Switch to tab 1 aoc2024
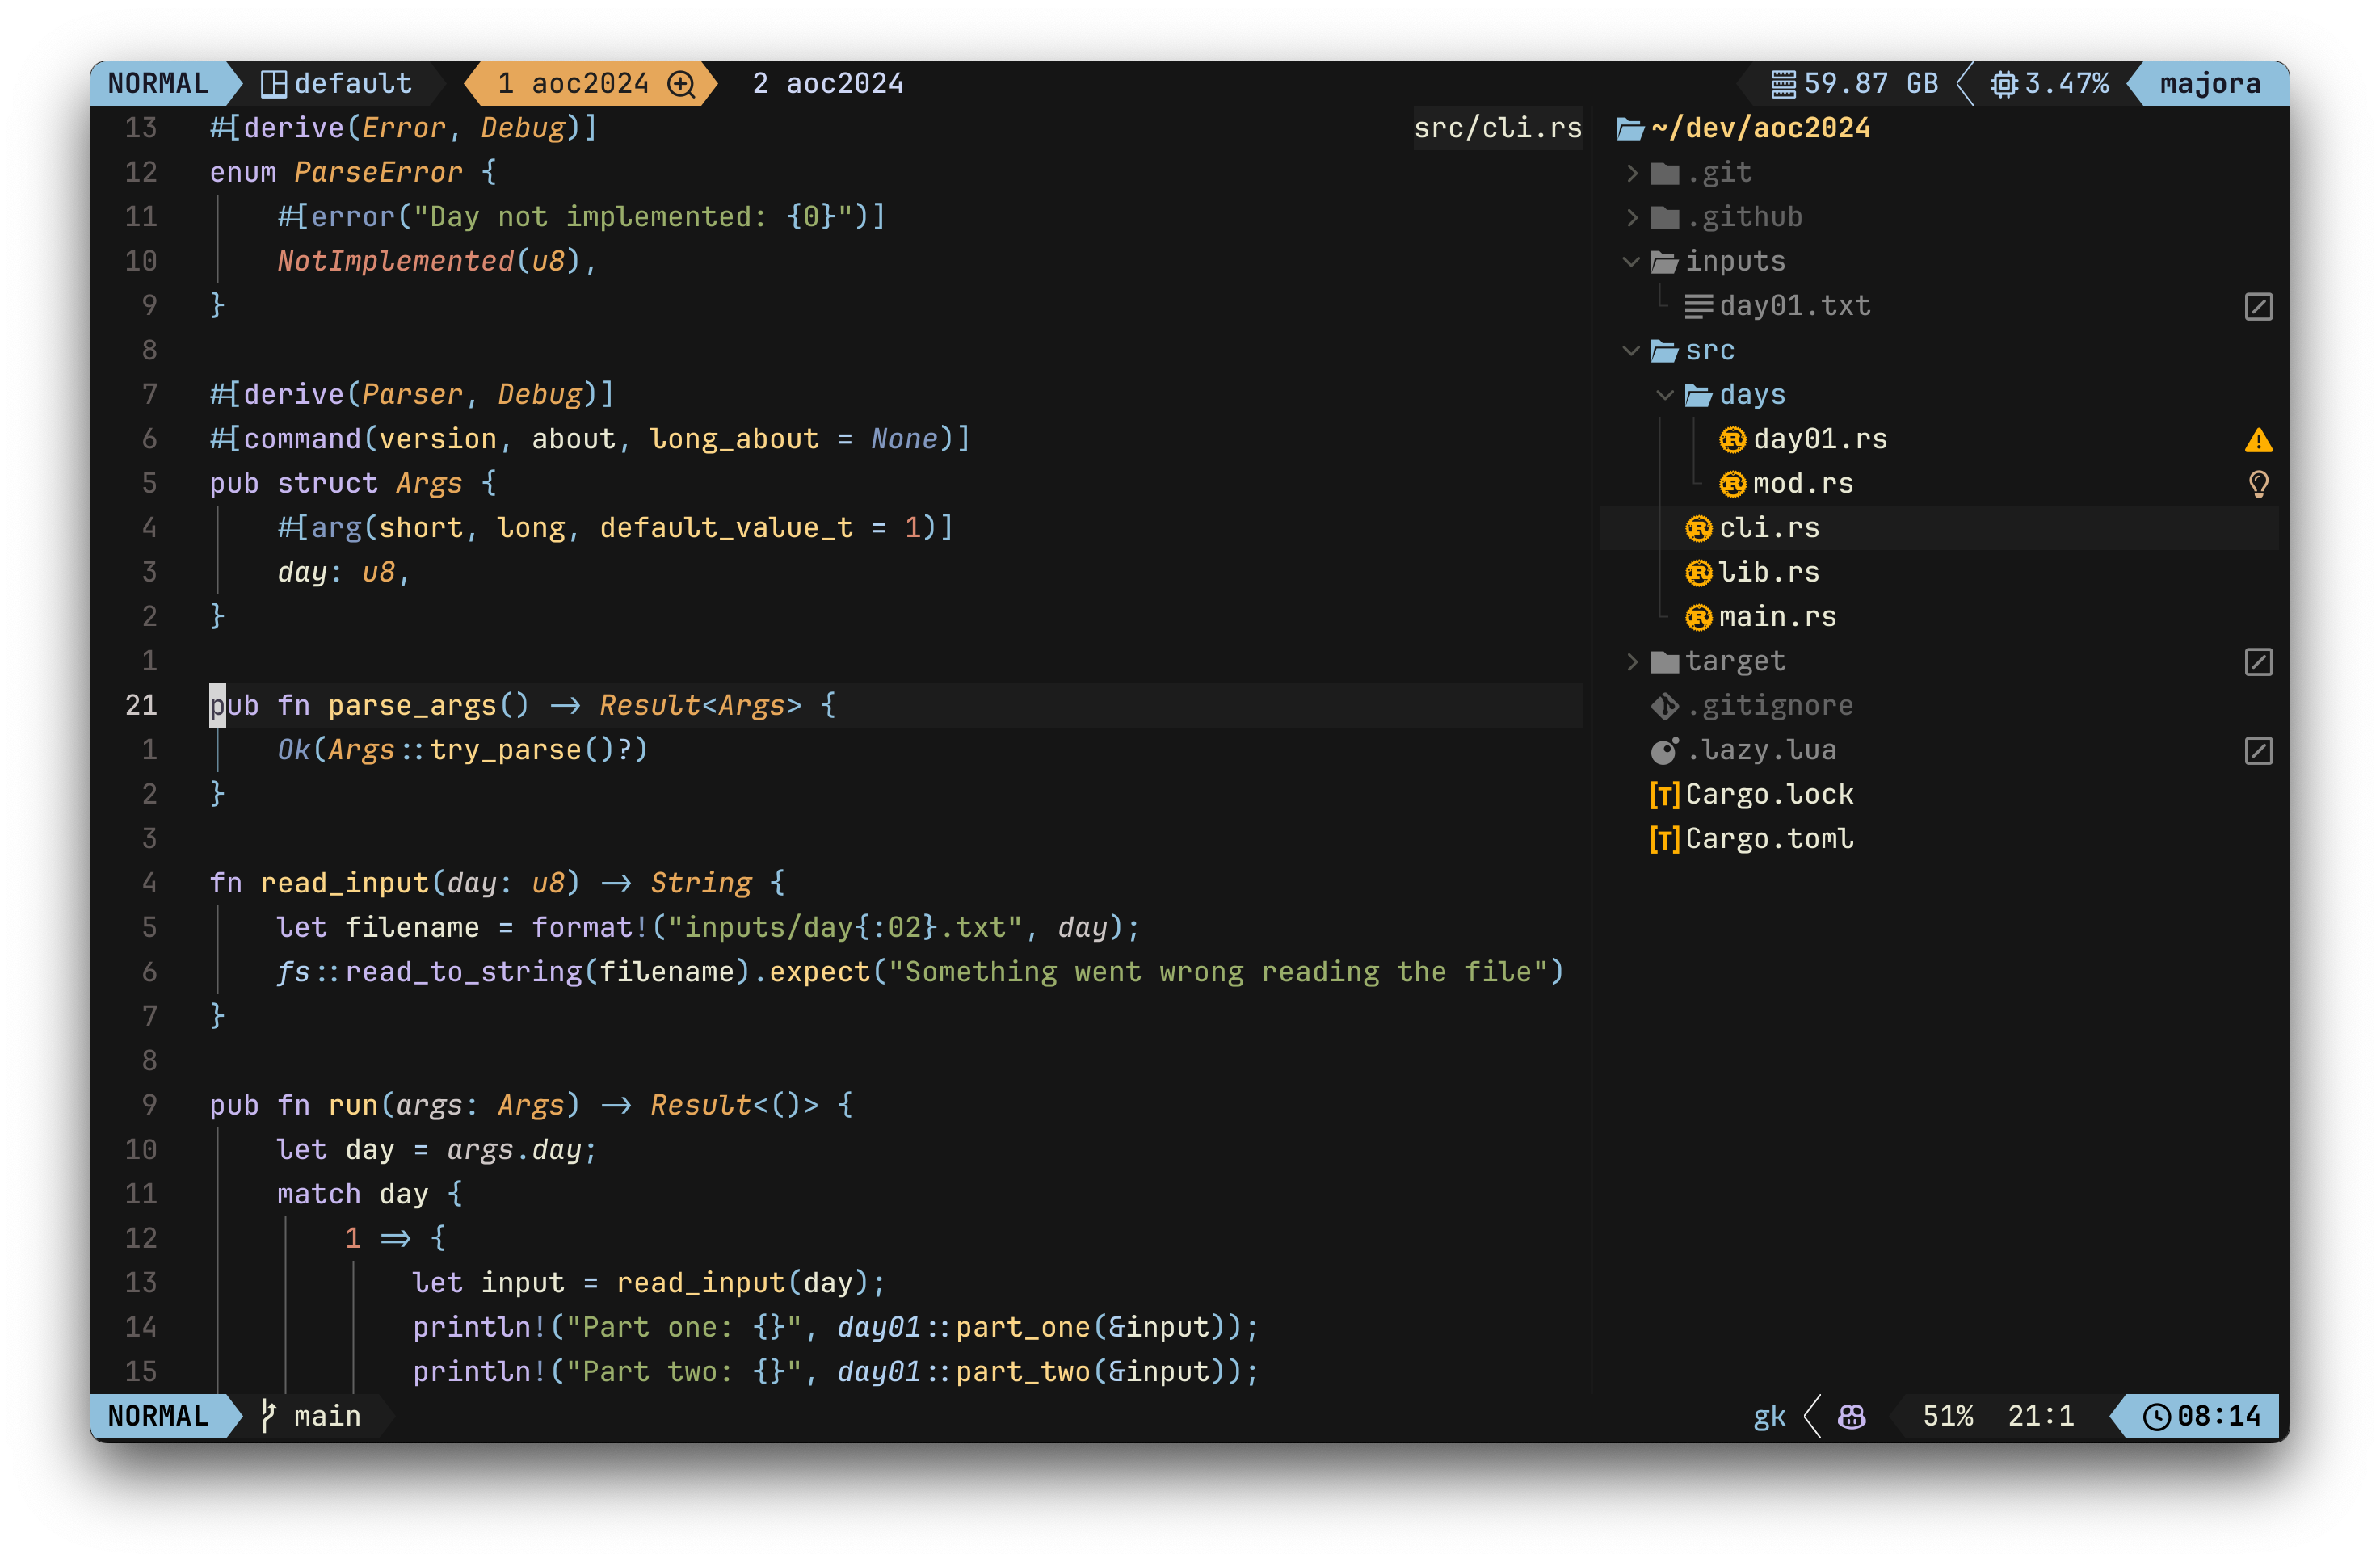This screenshot has height=1562, width=2380. [x=590, y=84]
